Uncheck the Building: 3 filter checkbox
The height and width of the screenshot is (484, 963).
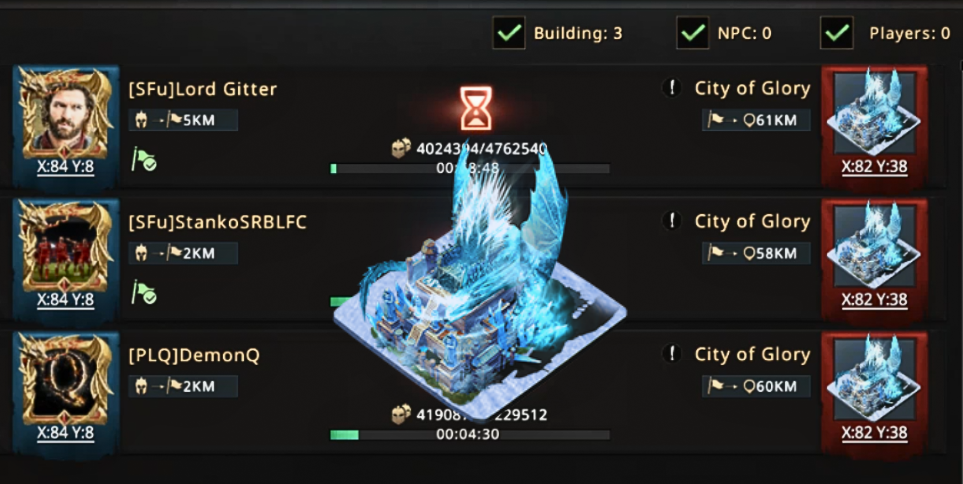click(x=509, y=33)
